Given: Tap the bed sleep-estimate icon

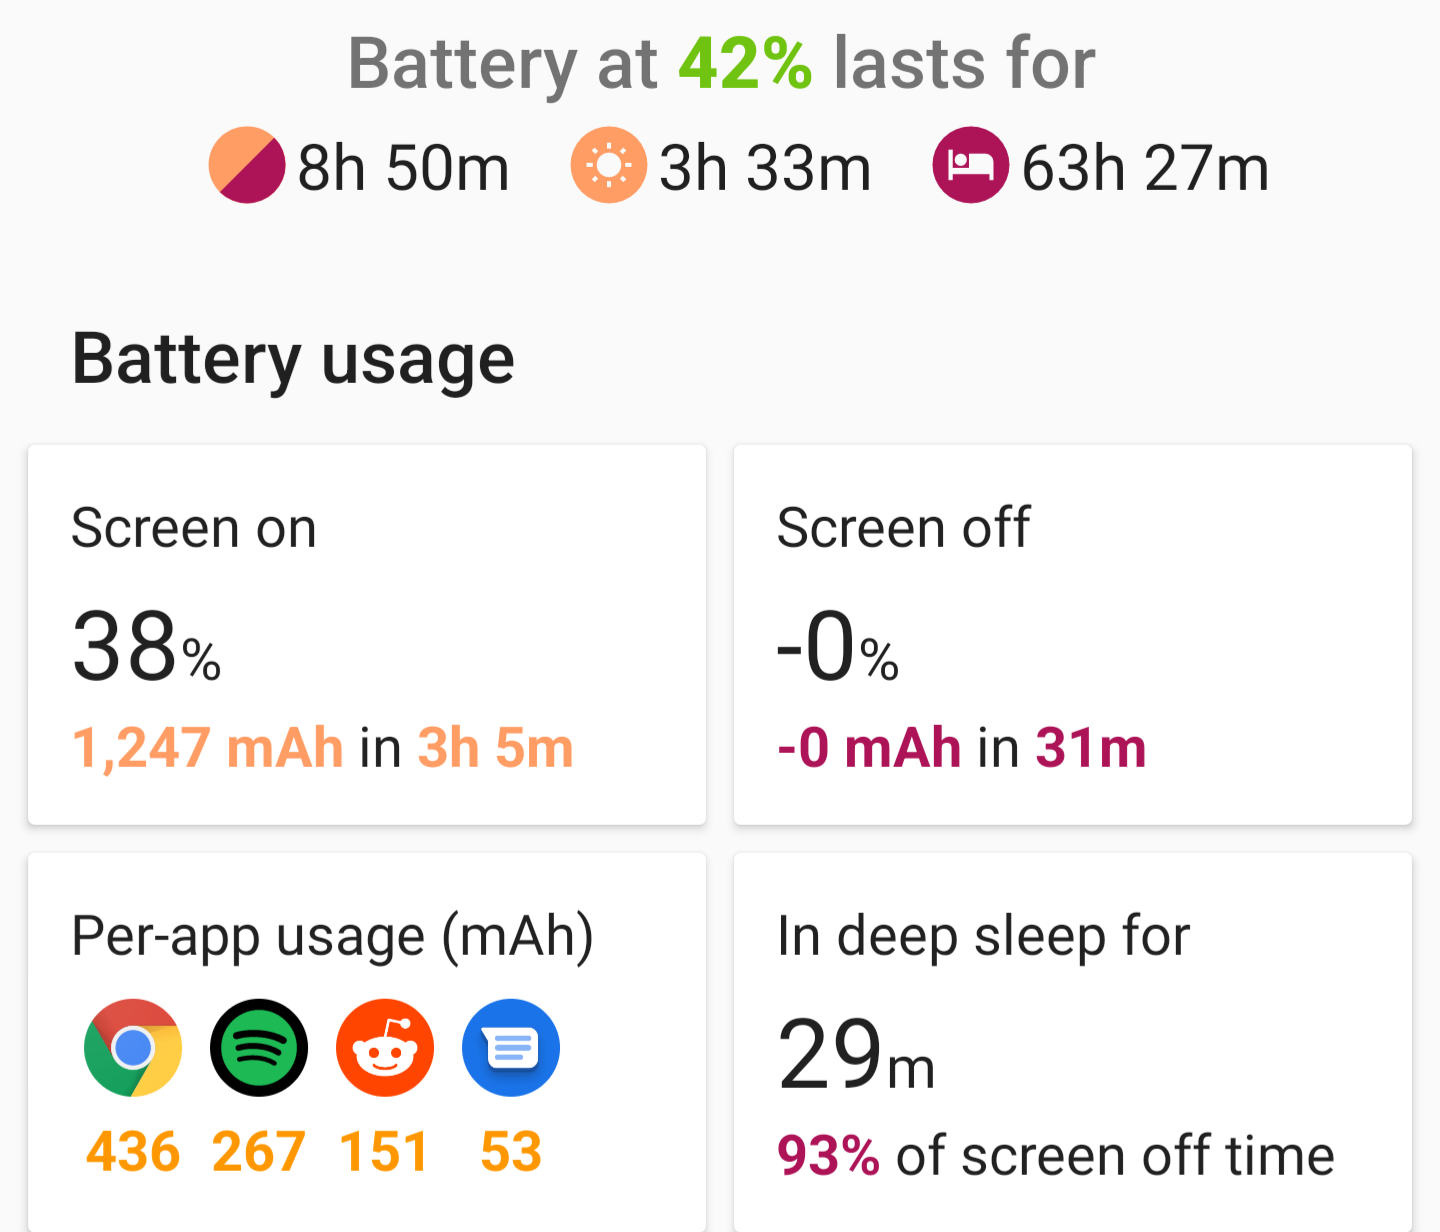Looking at the screenshot, I should pos(971,165).
